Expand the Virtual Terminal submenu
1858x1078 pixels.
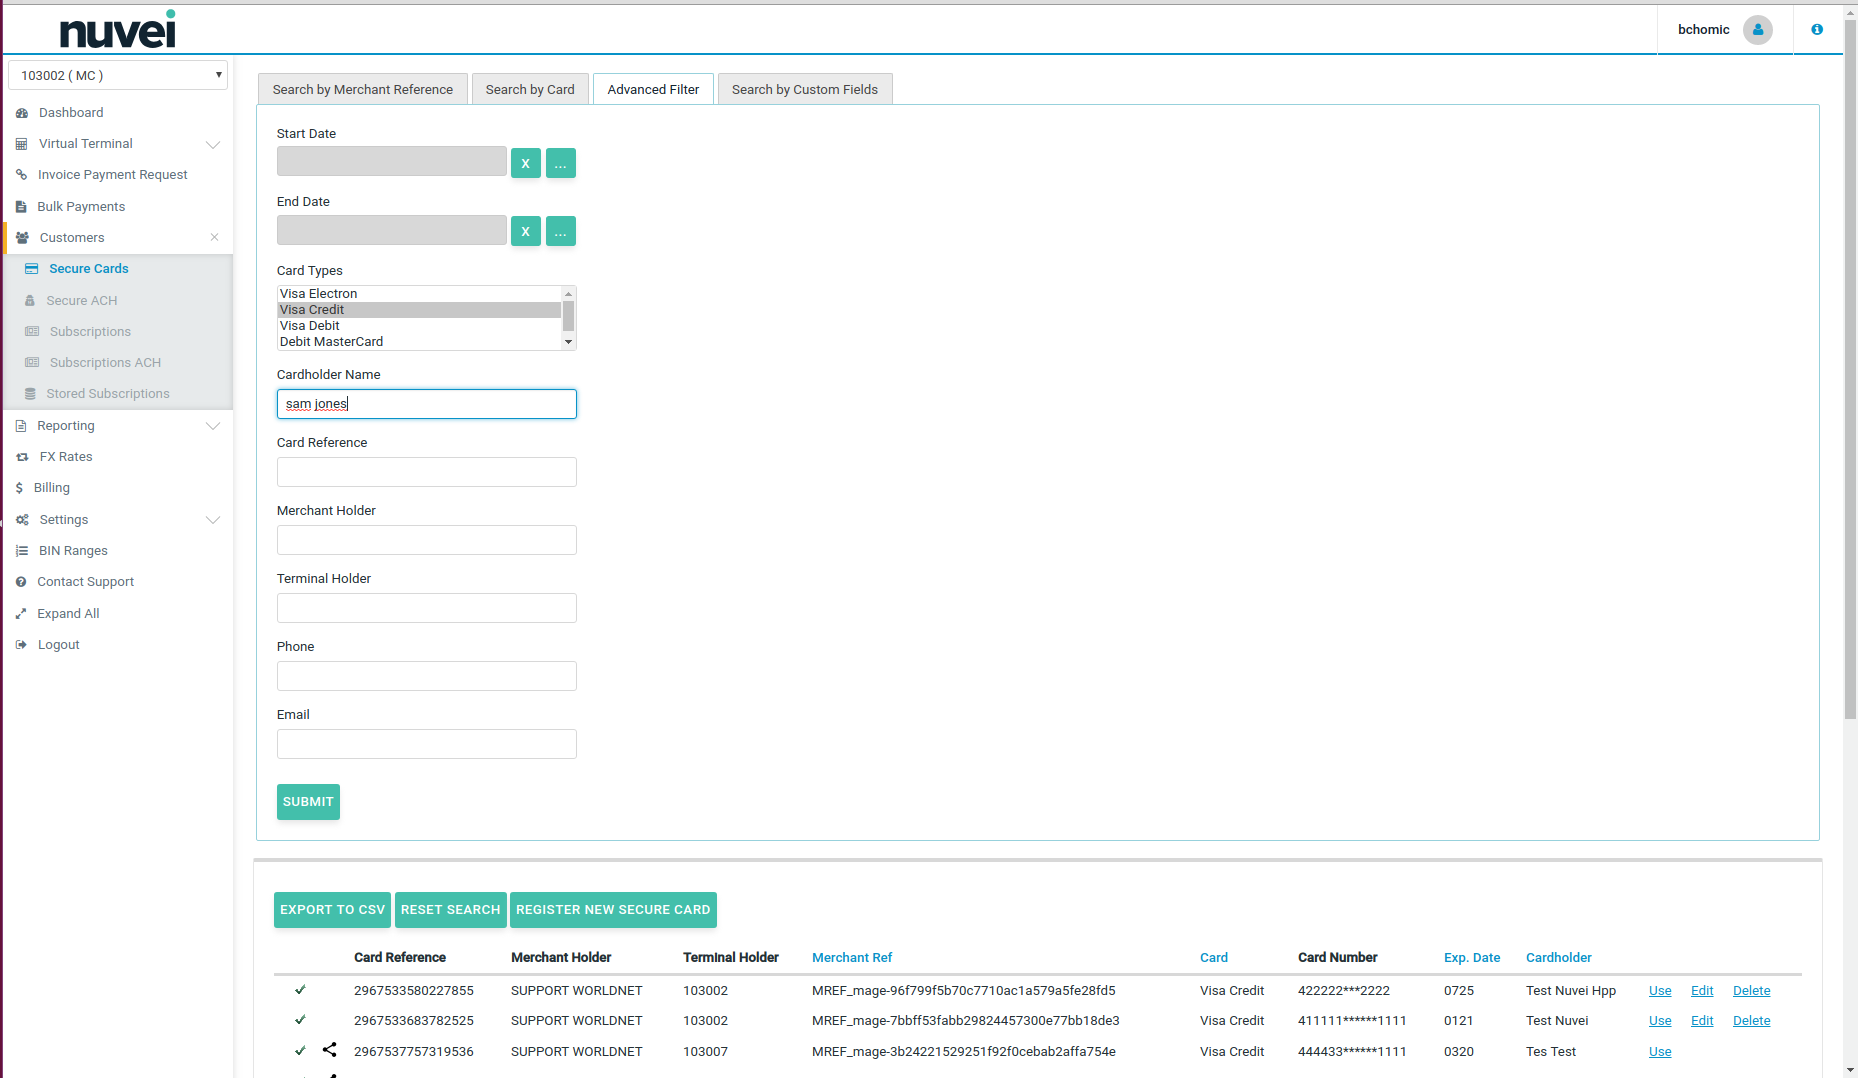coord(213,144)
